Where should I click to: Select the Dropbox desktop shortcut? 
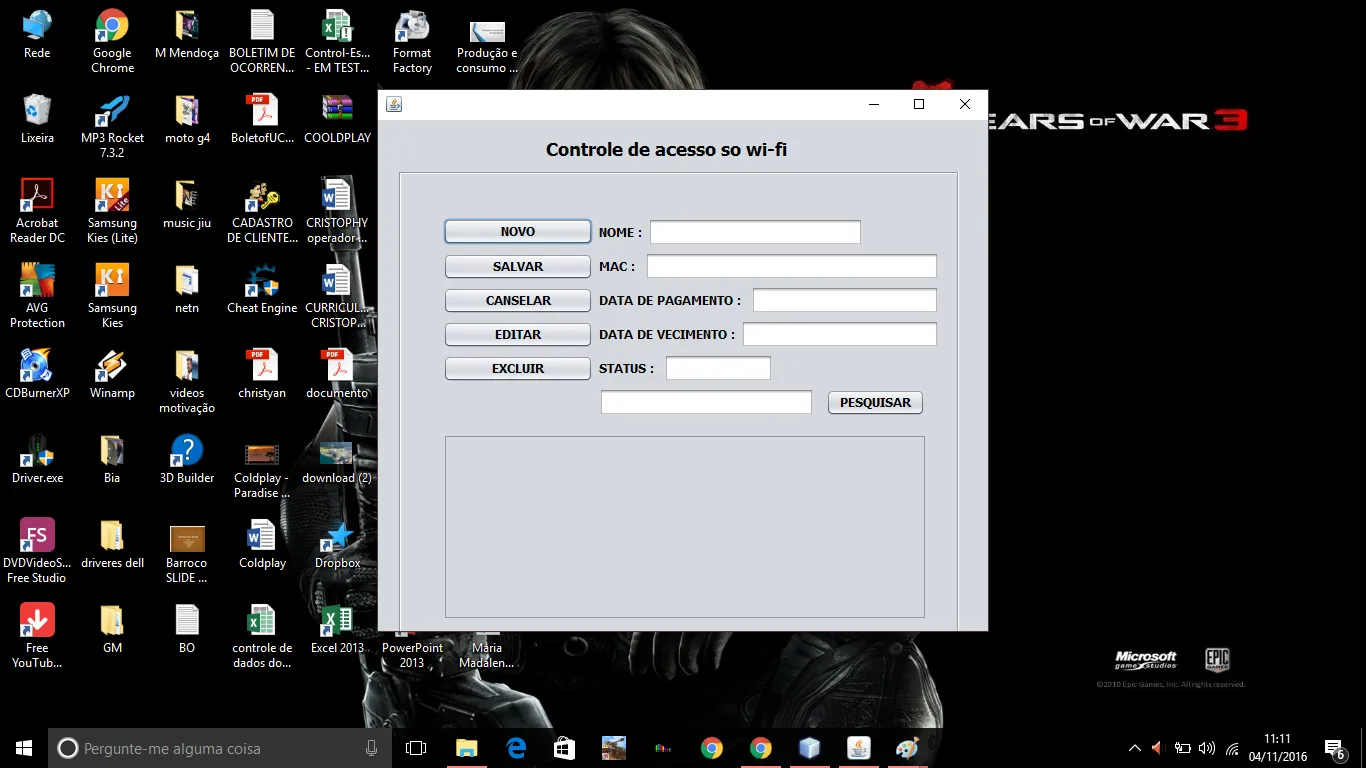(x=337, y=546)
